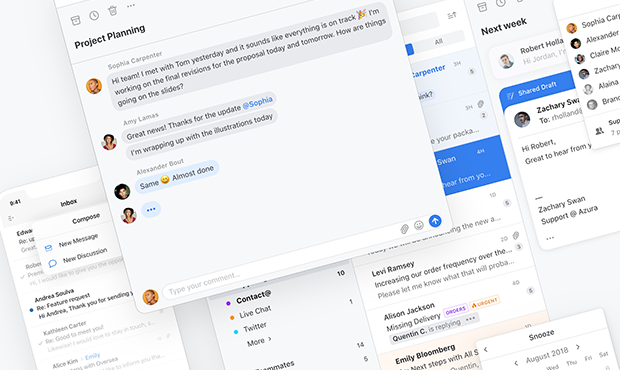Click Sophia Carpenter's avatar in the chat
The height and width of the screenshot is (370, 620).
point(94,86)
